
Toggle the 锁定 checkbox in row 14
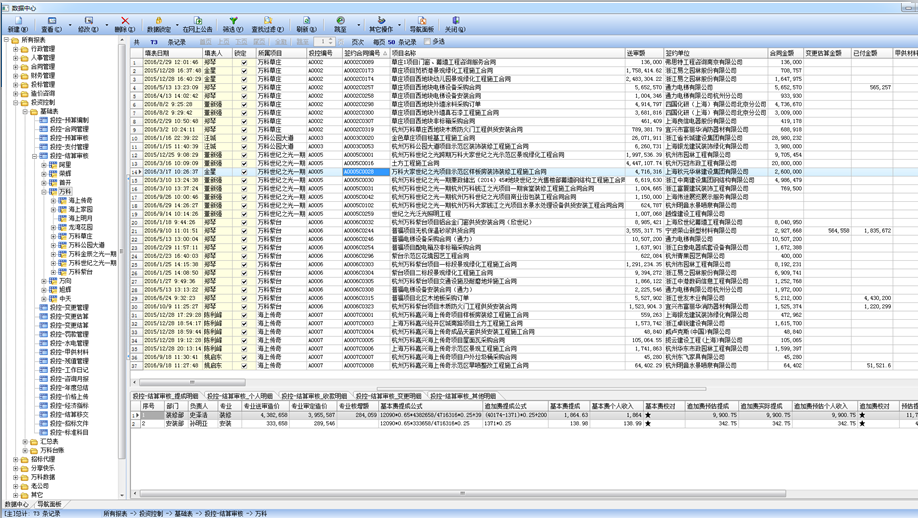tap(244, 171)
